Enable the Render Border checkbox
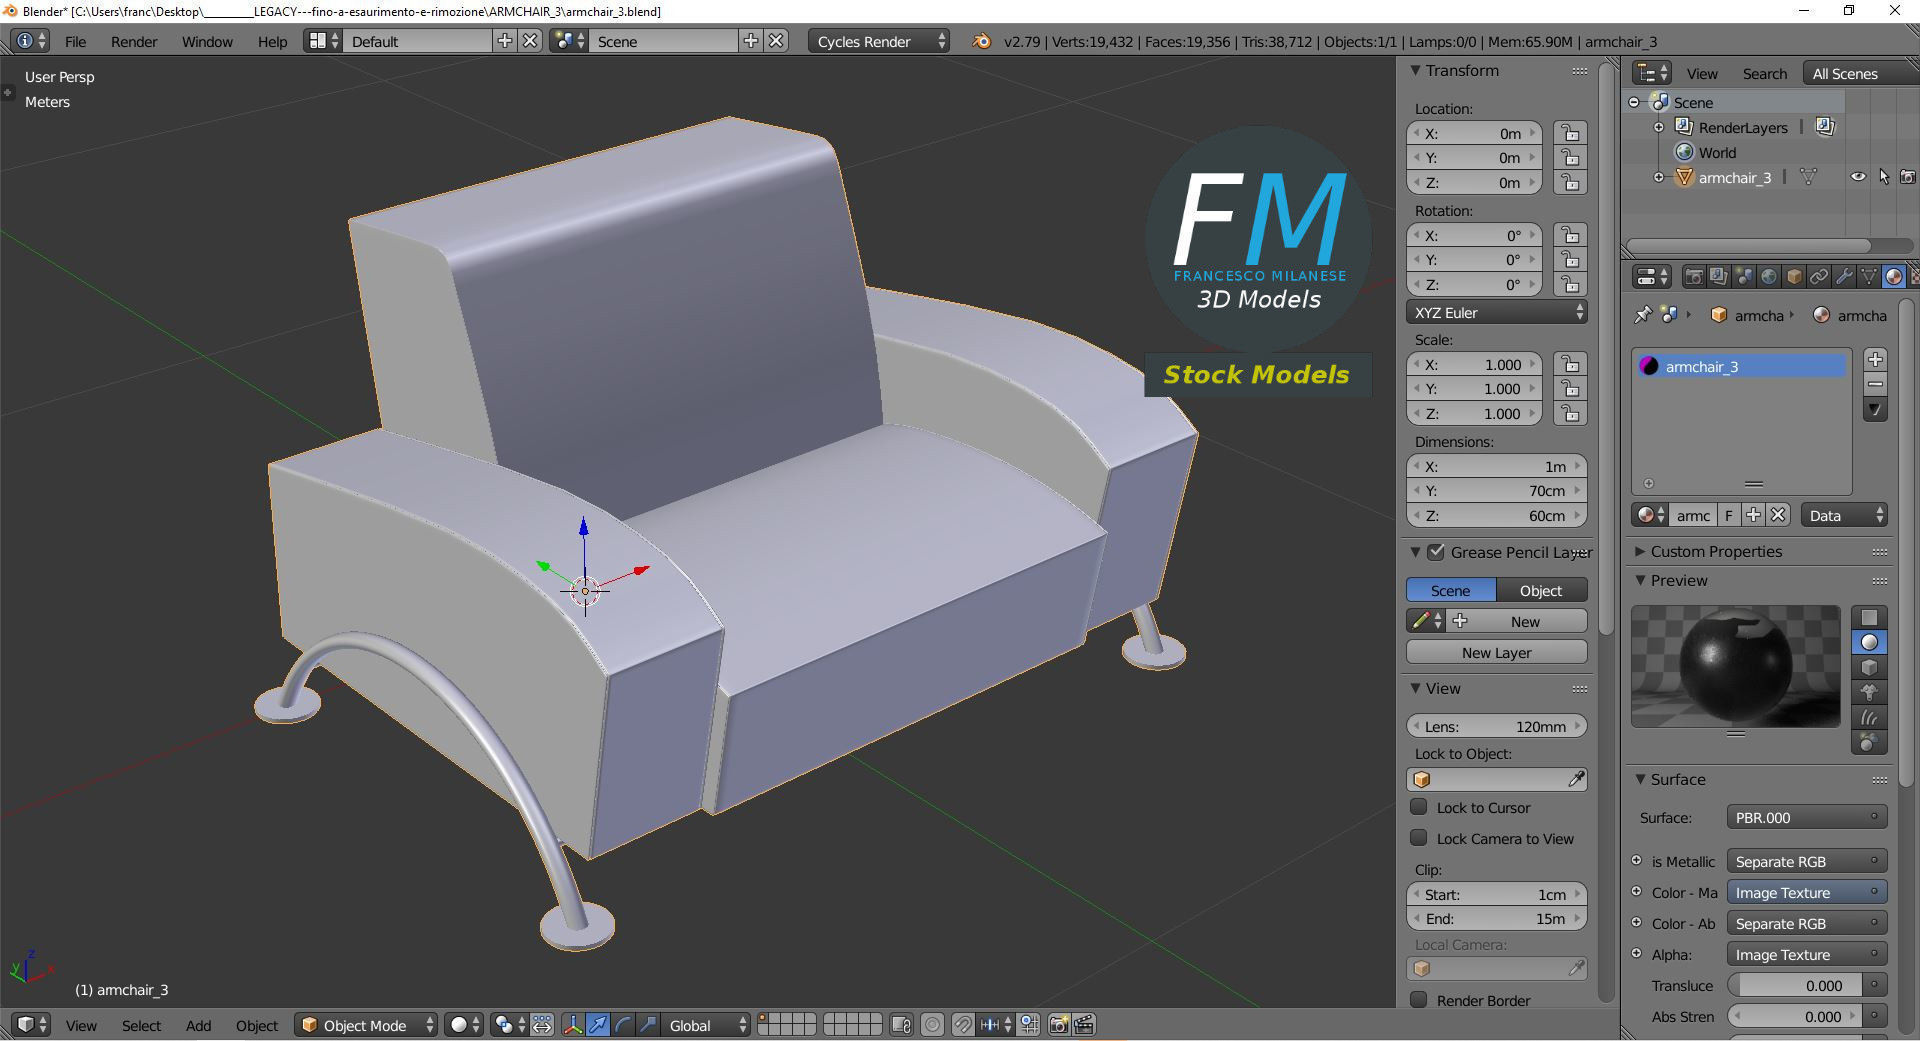 [1418, 1000]
